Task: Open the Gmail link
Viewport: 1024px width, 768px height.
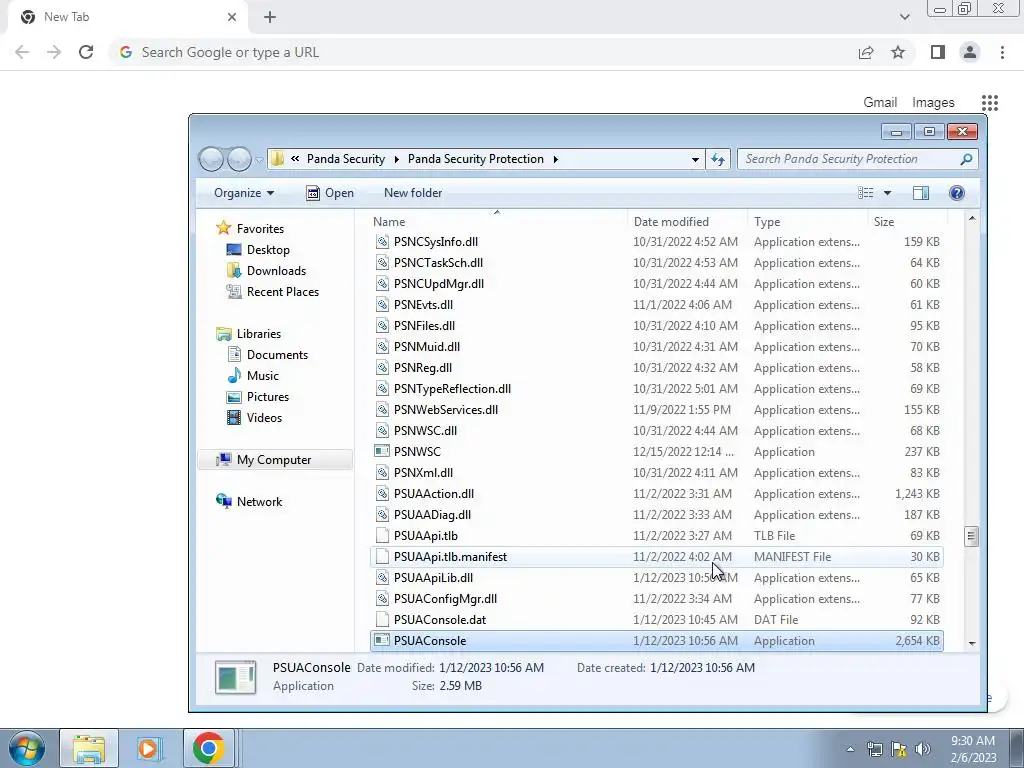Action: [x=880, y=103]
